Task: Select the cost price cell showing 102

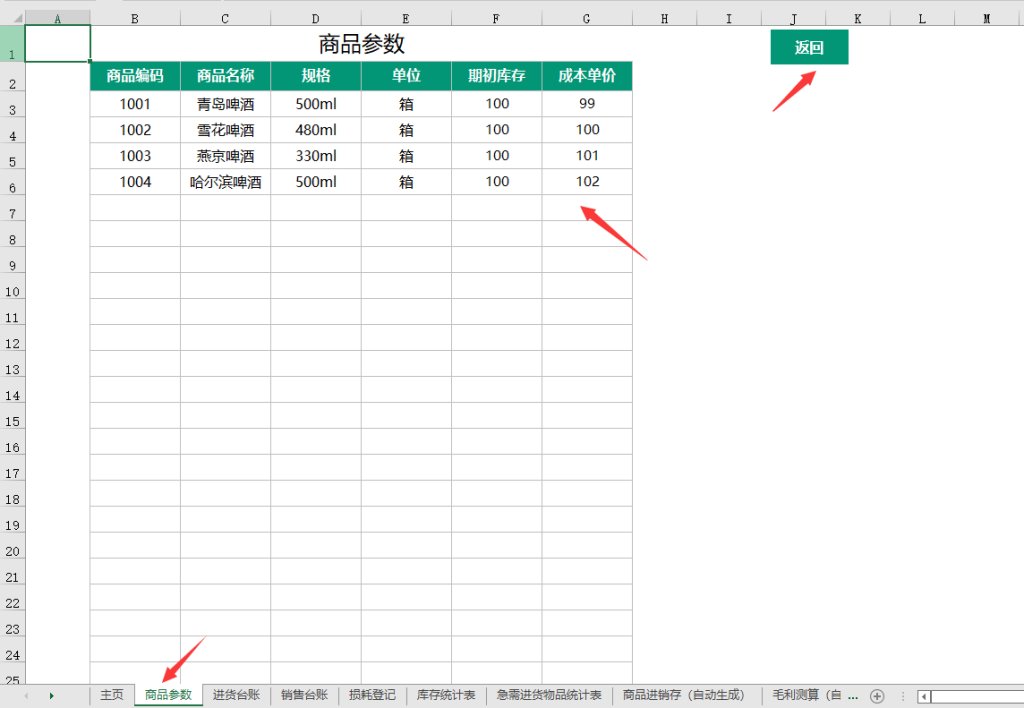Action: (587, 182)
